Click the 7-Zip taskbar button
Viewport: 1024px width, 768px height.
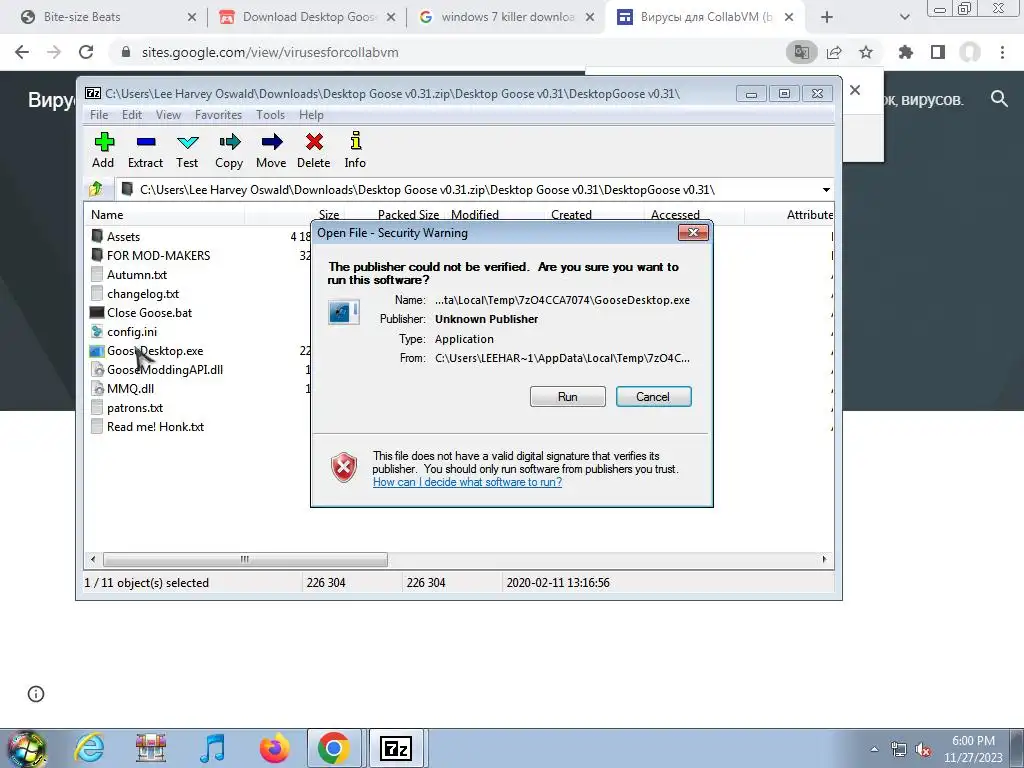[396, 748]
